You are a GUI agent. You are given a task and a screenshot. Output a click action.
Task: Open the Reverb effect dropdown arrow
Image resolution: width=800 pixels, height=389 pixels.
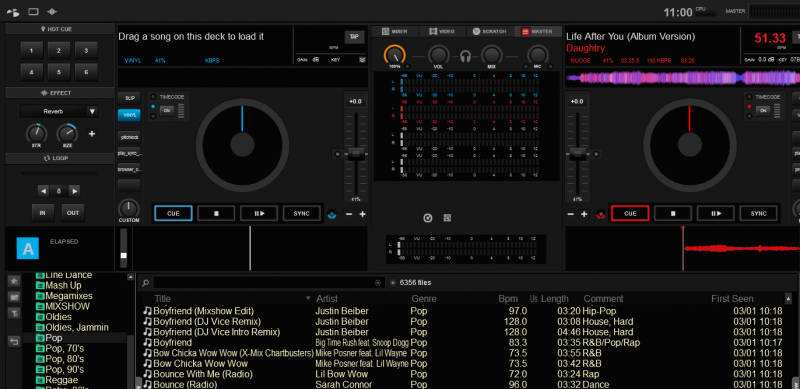(92, 111)
